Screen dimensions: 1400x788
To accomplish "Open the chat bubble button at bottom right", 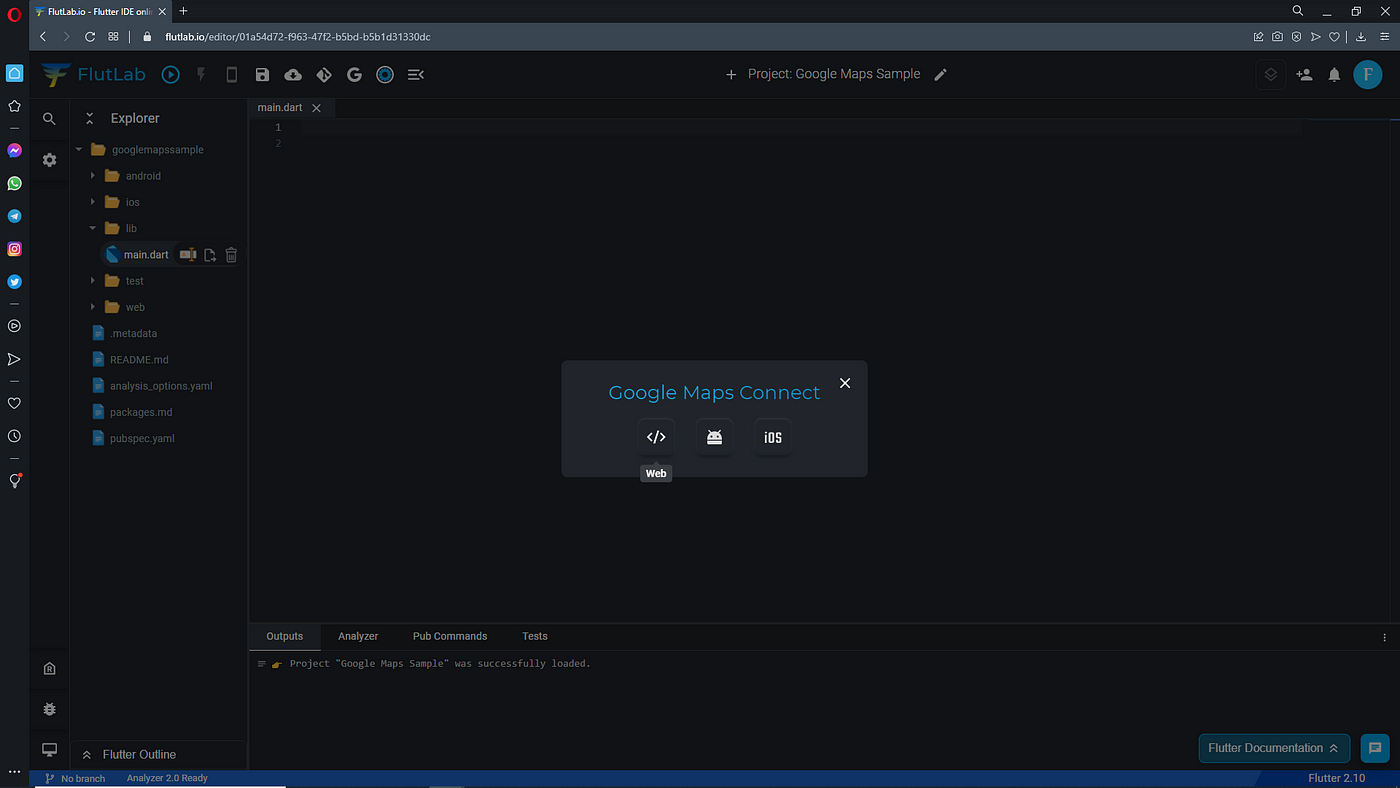I will point(1375,748).
